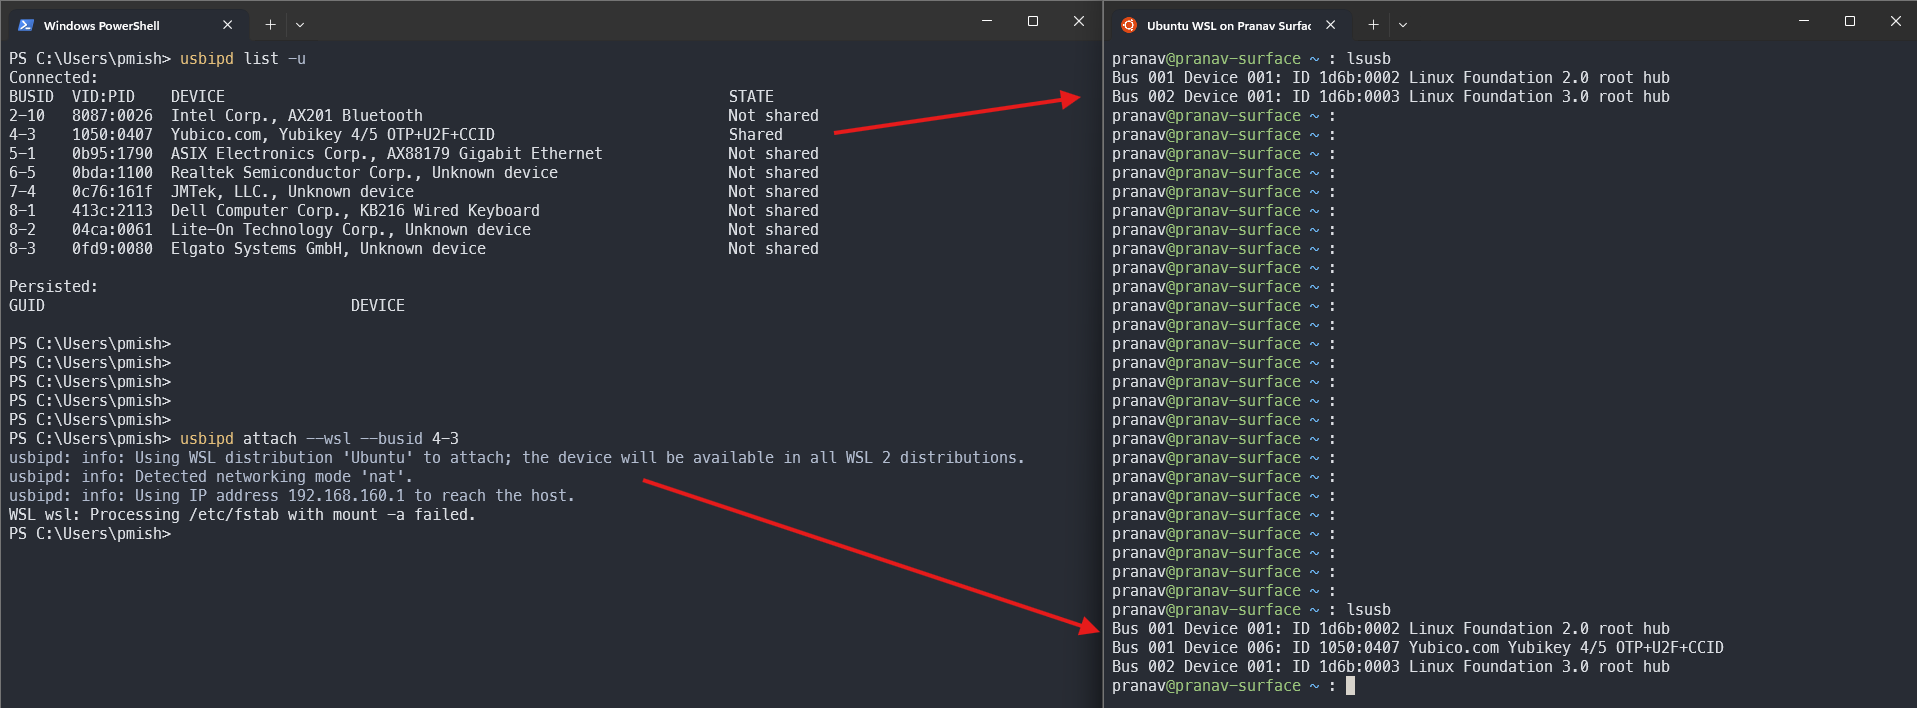1917x708 pixels.
Task: Click the Ubuntu icon in the Ubuntu WSL tab
Action: pos(1129,25)
